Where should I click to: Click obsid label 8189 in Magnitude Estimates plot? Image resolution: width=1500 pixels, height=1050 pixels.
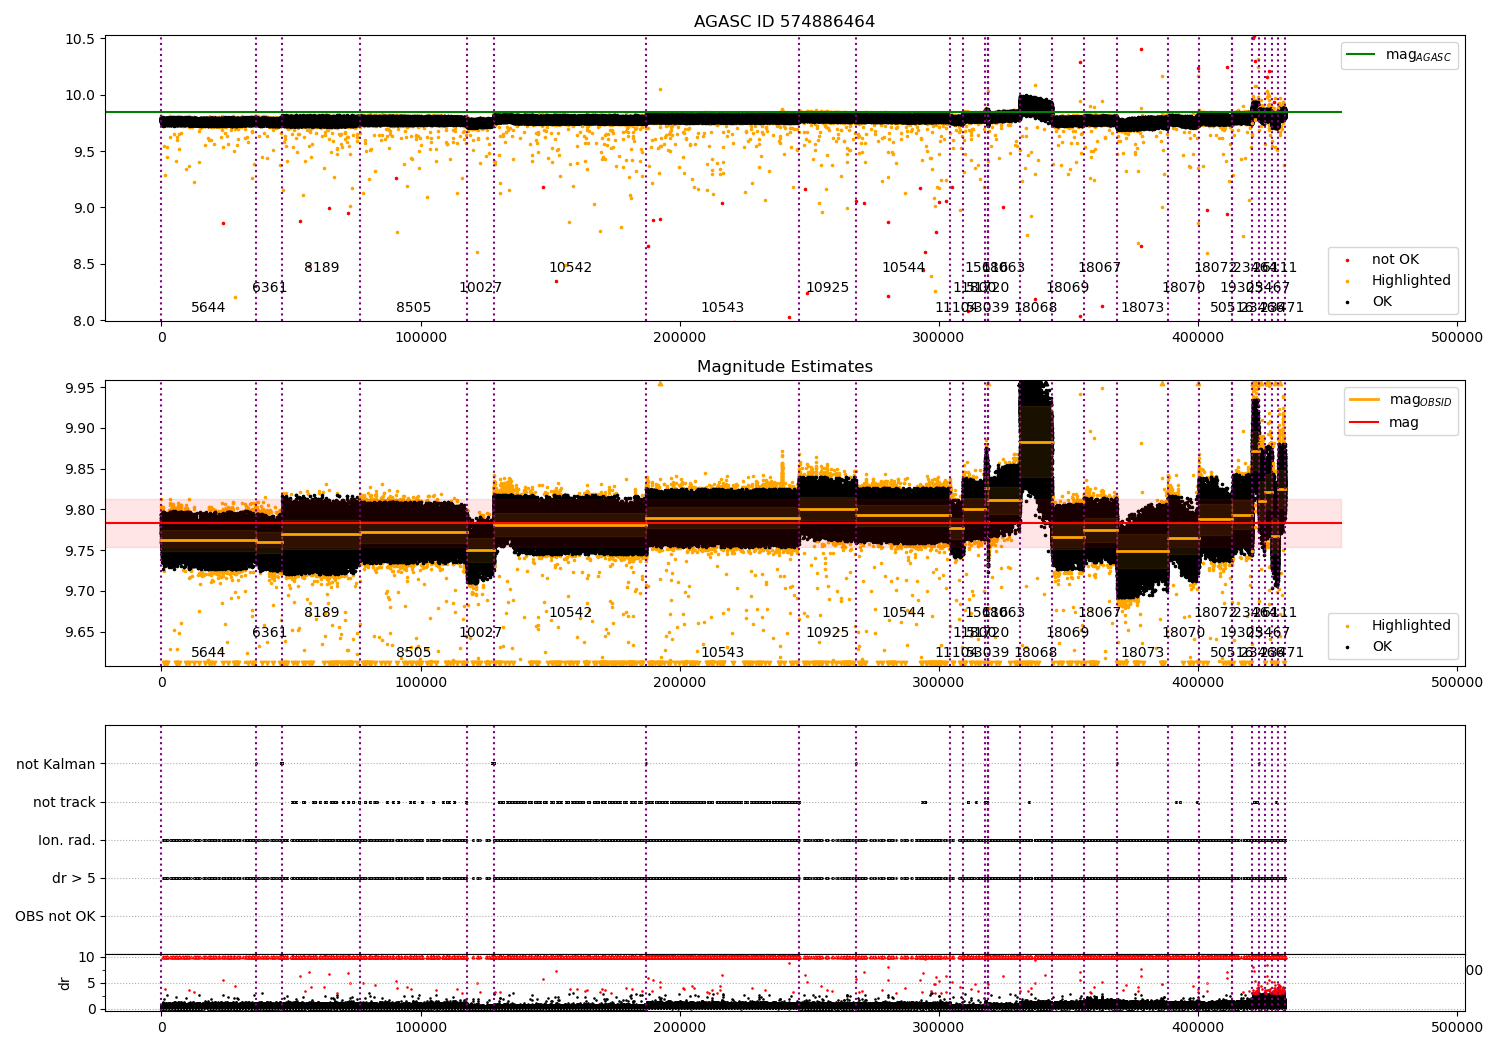click(x=321, y=613)
